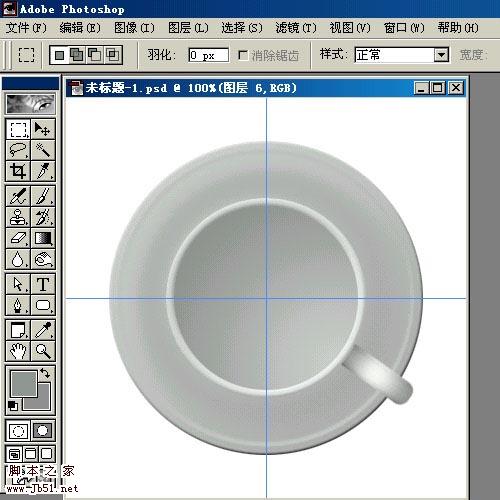Select the Eyedropper tool

click(x=43, y=330)
